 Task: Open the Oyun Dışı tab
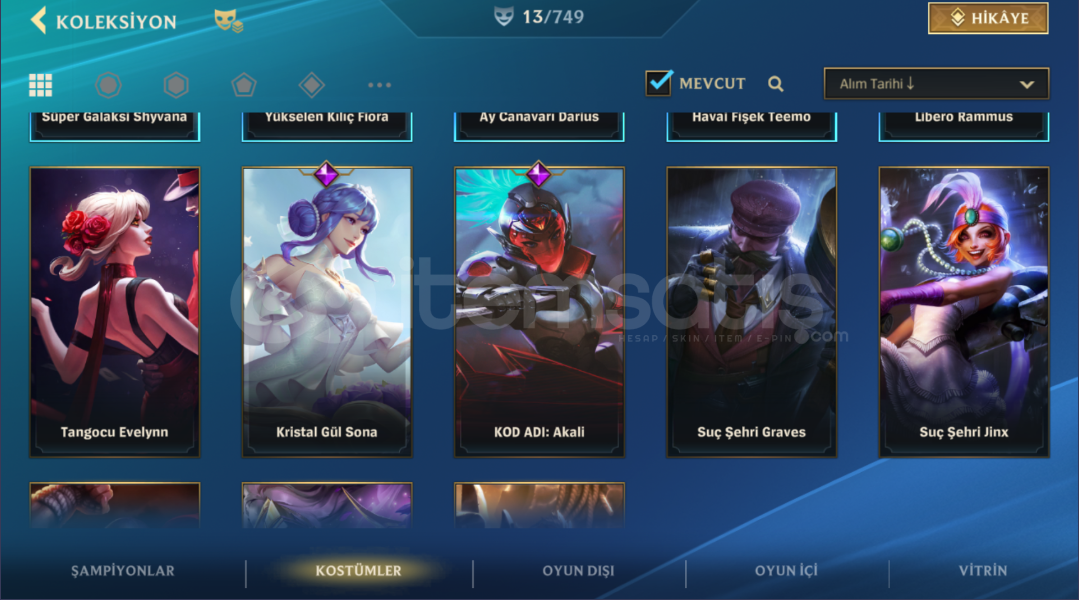pos(578,570)
